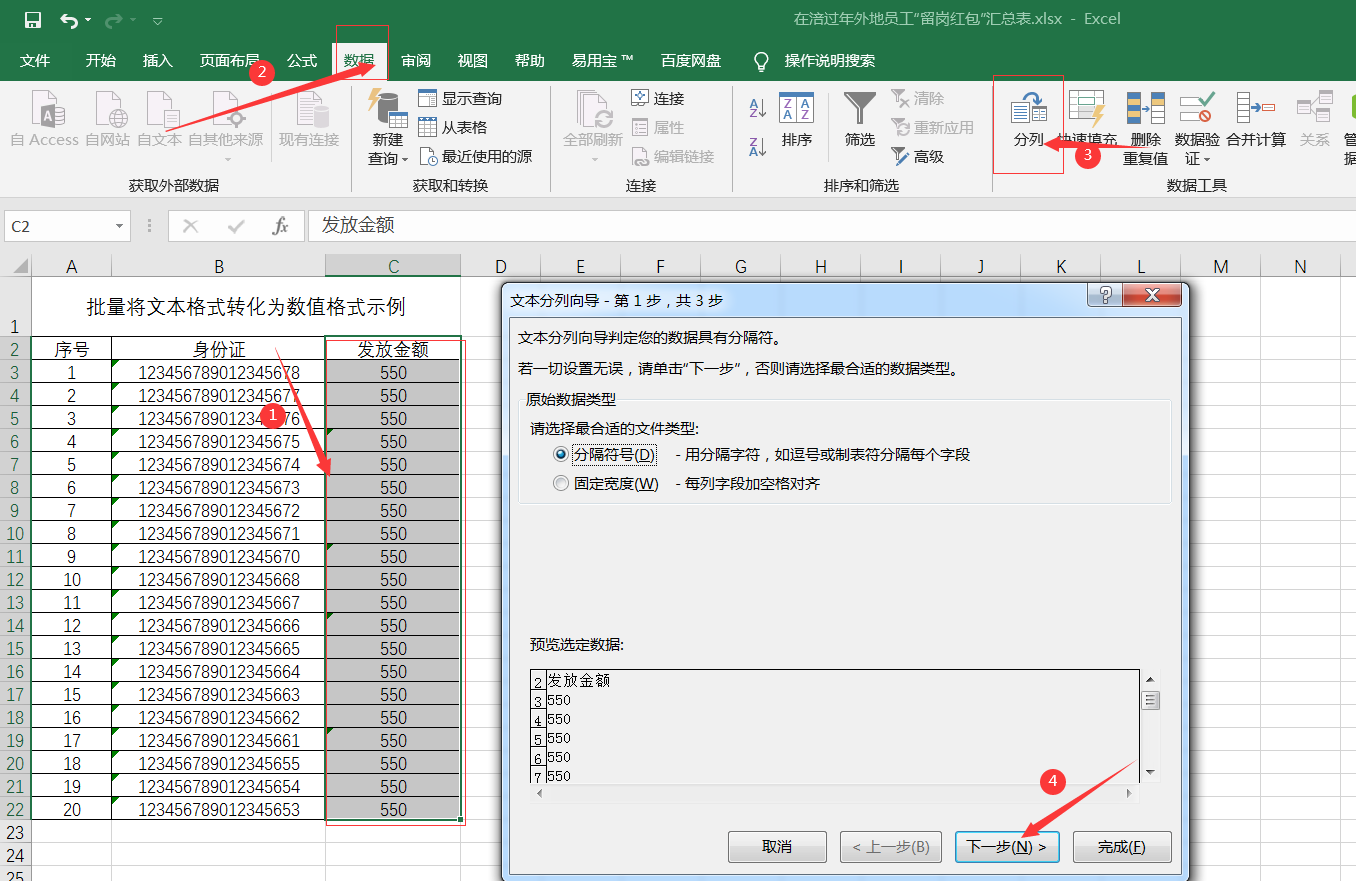Click the 下一步(N) button
Screen dimensions: 1356x881
click(1006, 847)
